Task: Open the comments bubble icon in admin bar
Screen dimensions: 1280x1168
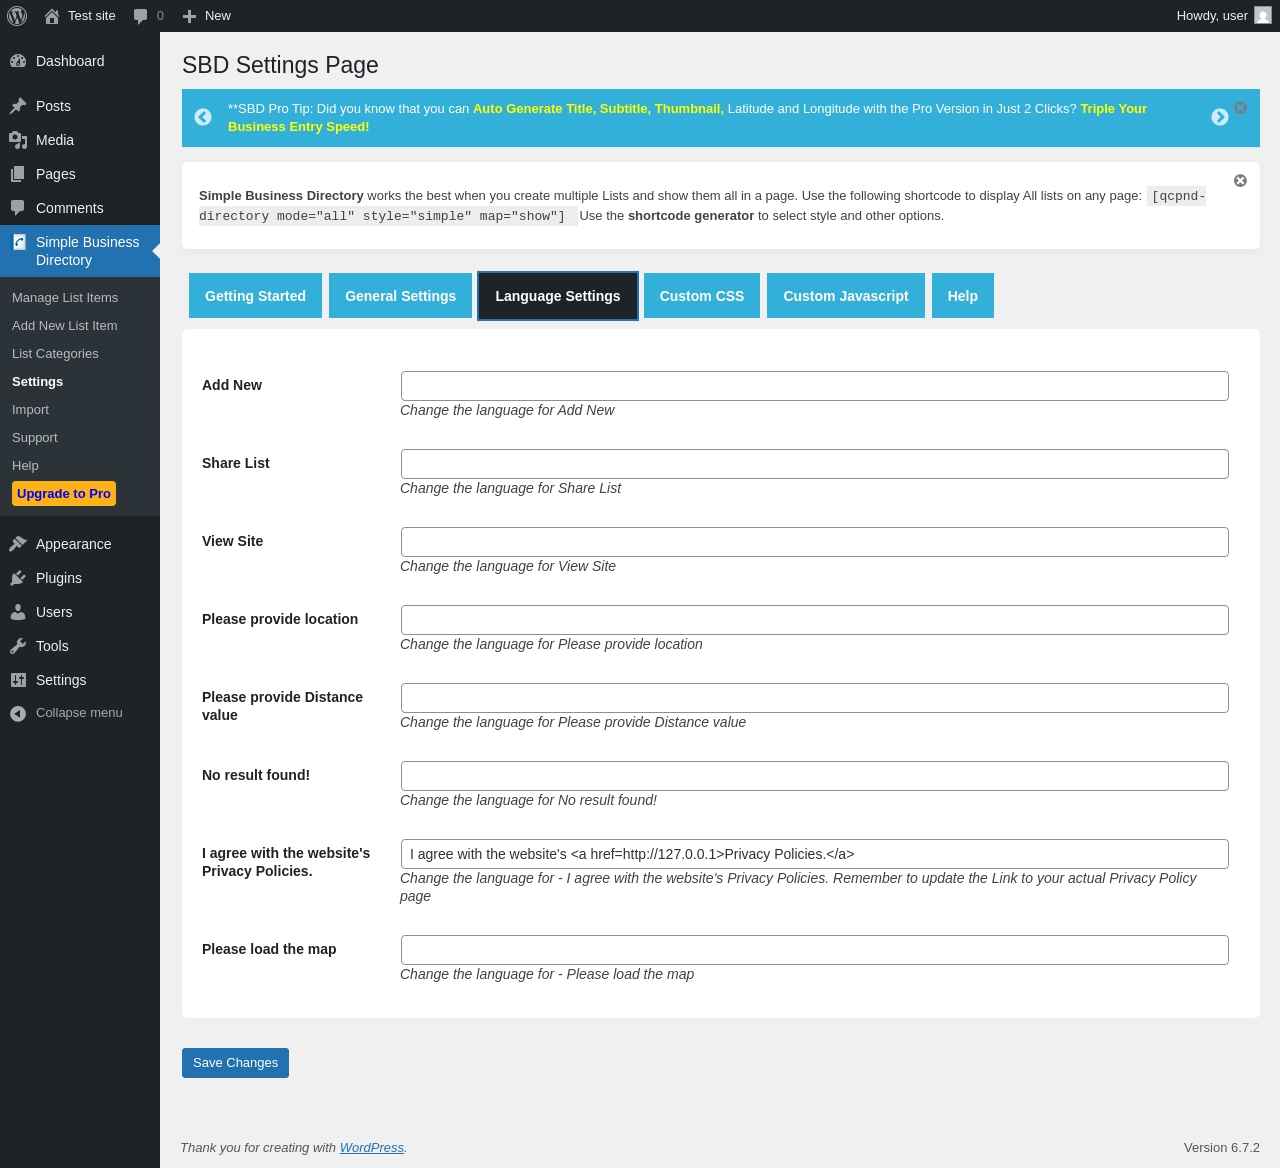Action: click(141, 16)
